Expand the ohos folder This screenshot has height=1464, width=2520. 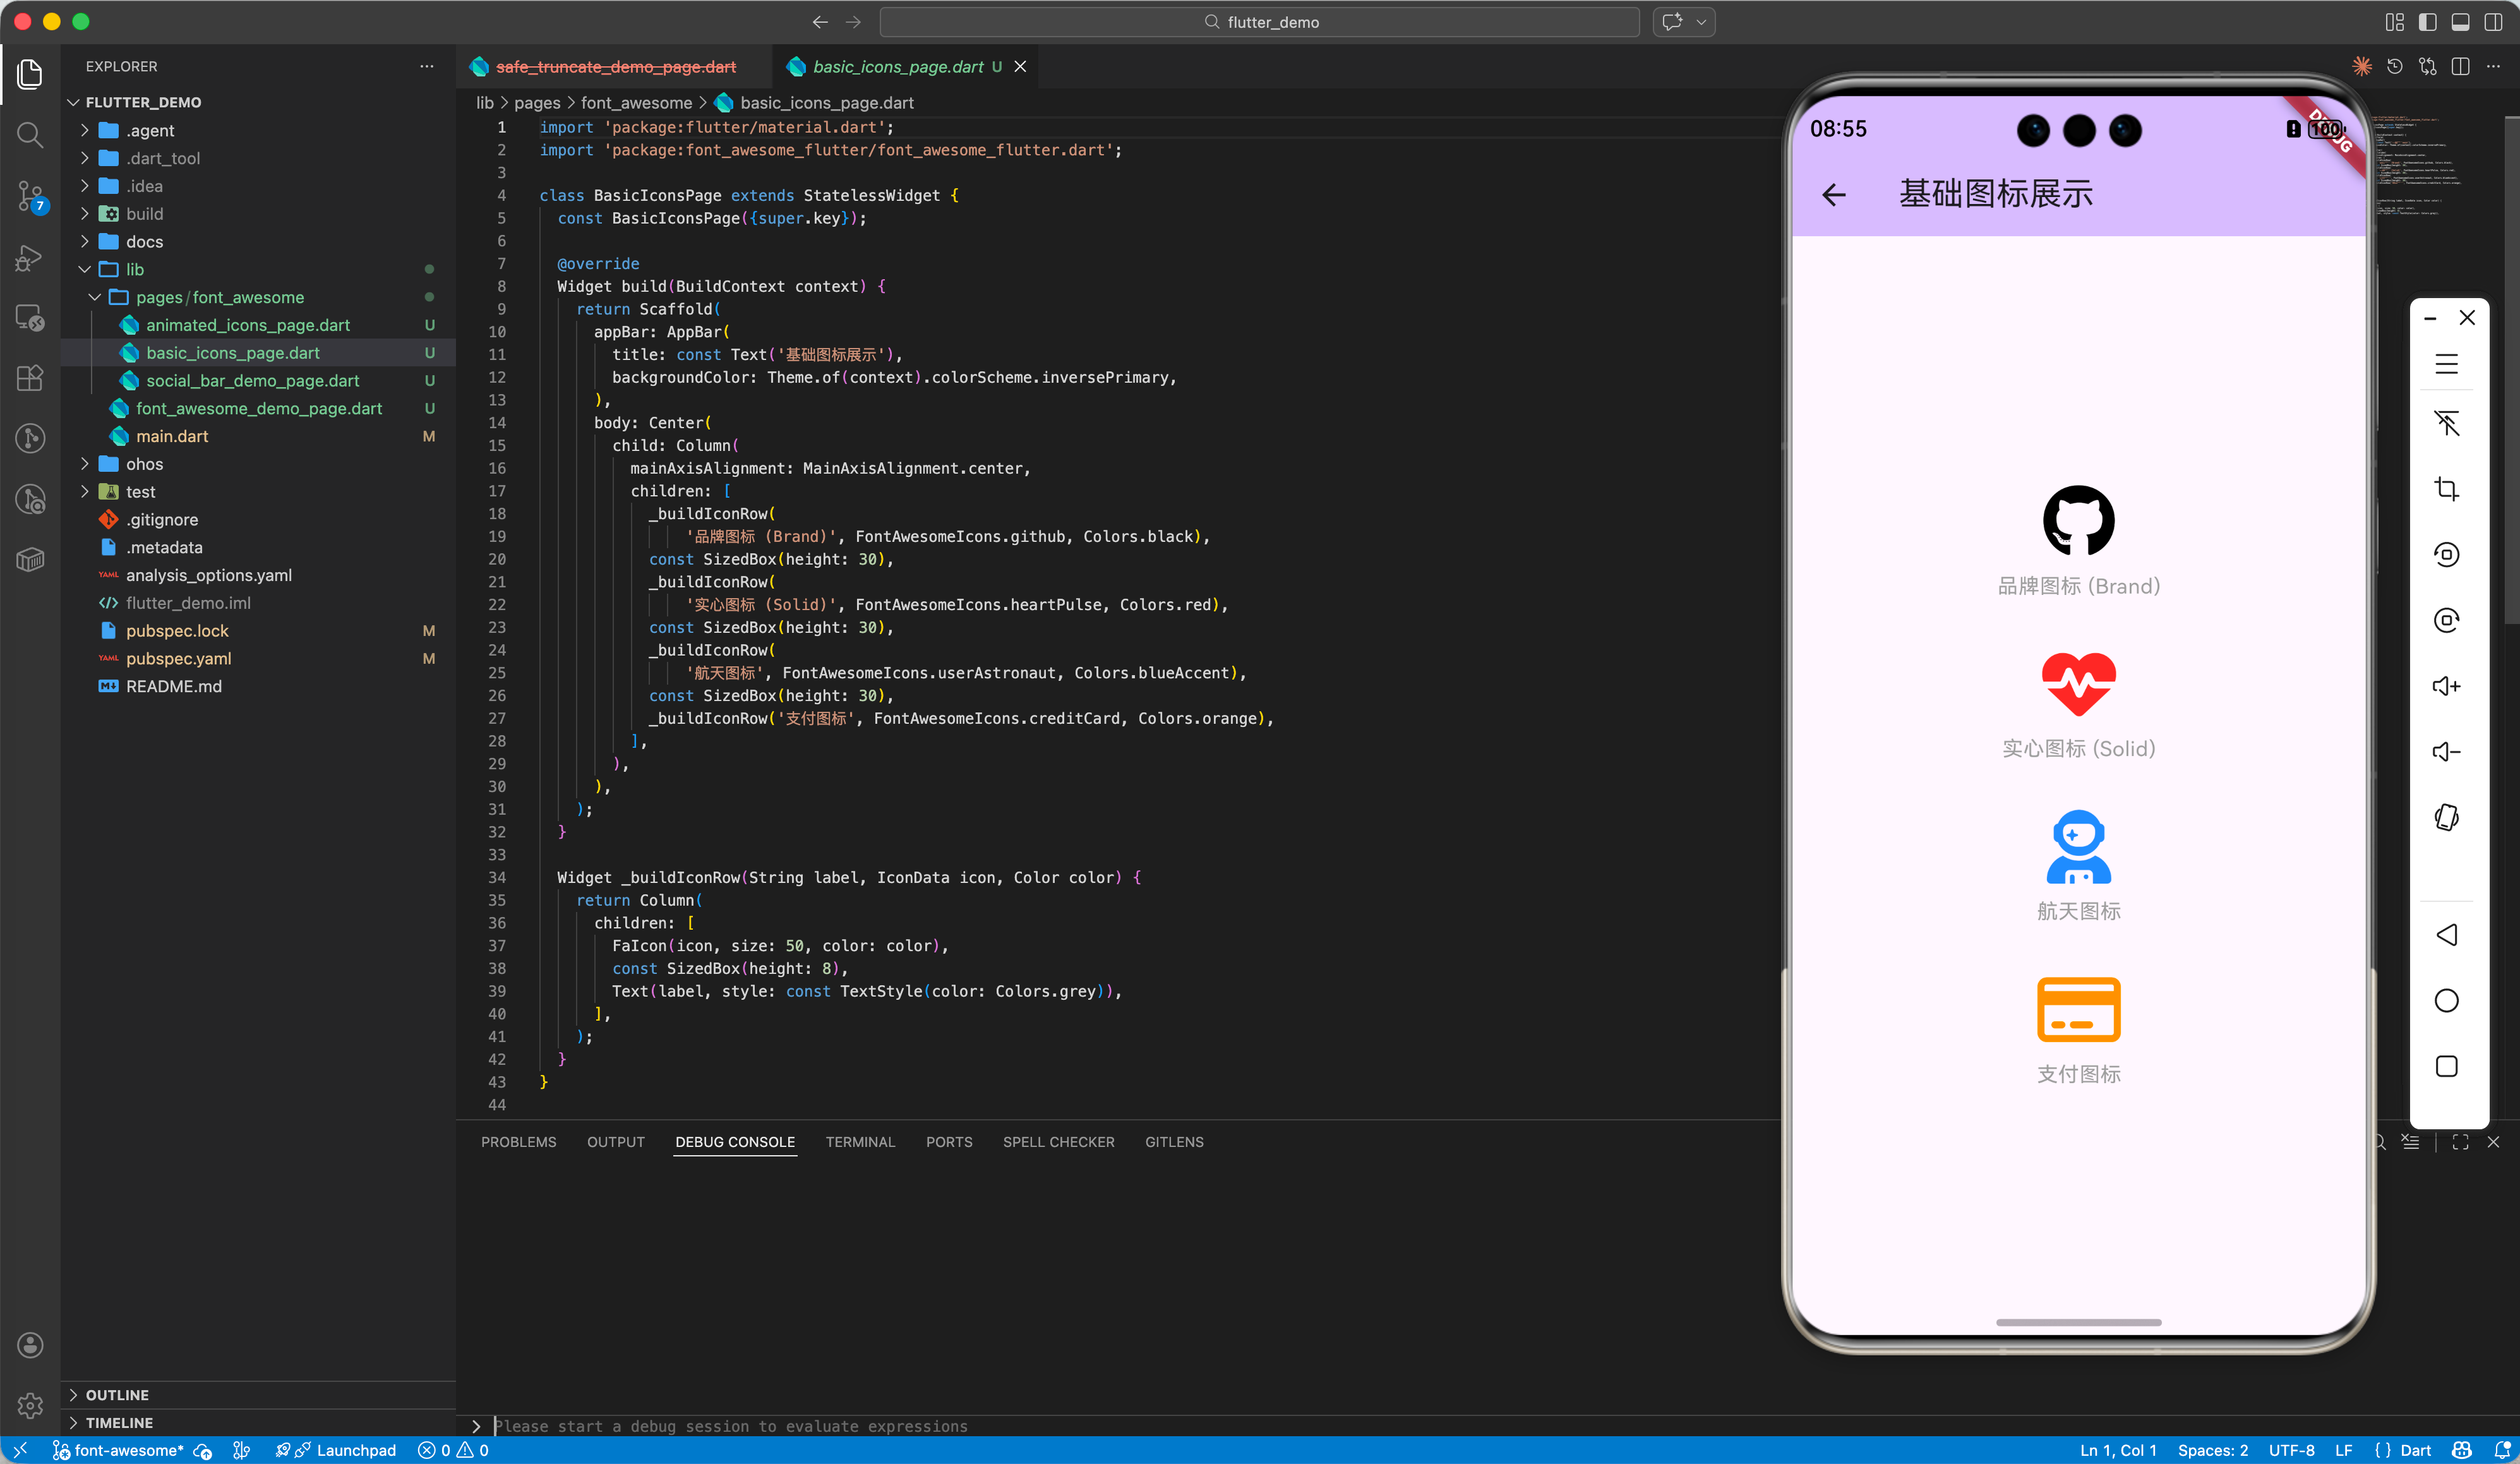144,464
